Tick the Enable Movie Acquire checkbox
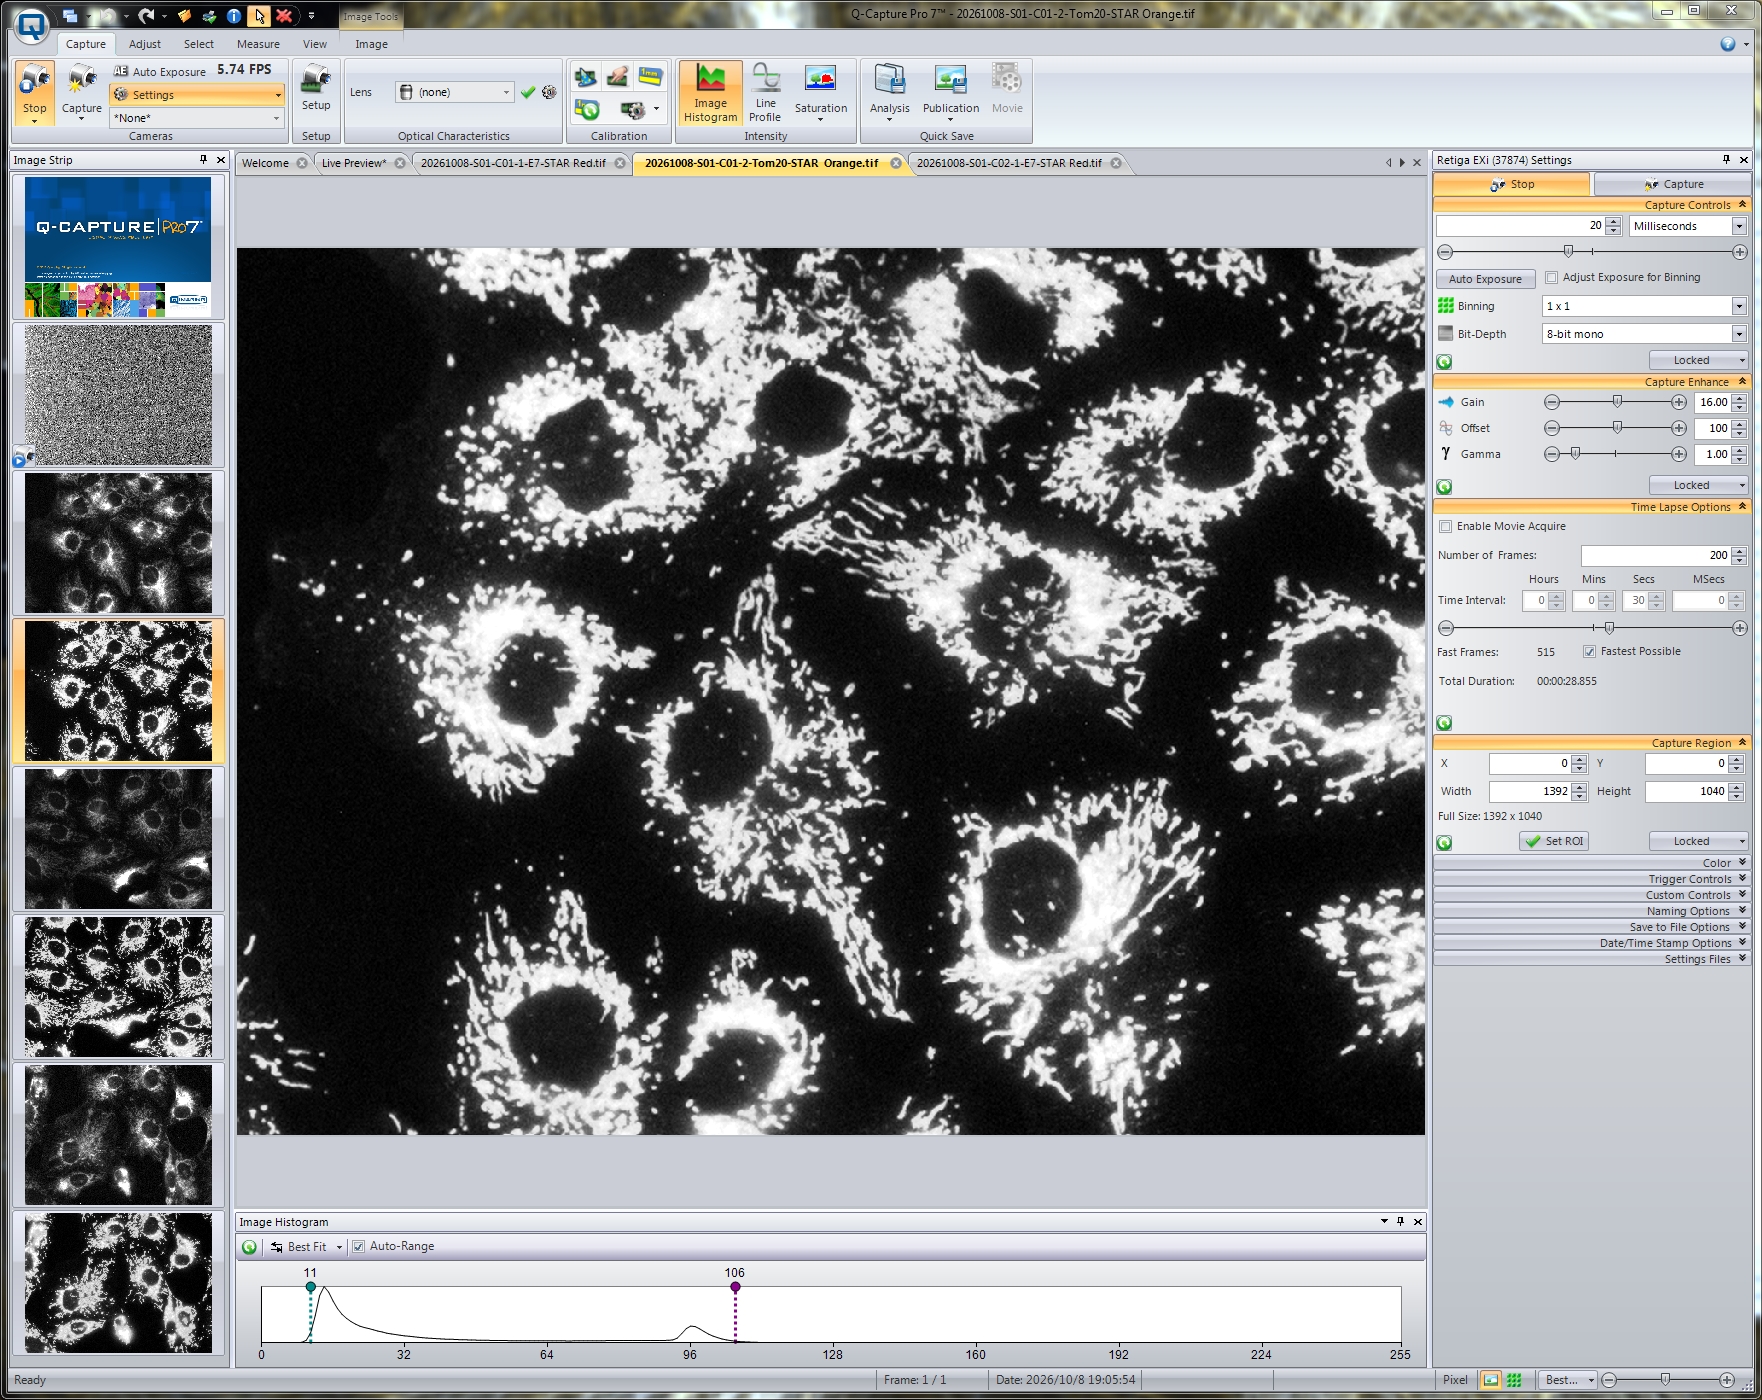 click(x=1445, y=527)
